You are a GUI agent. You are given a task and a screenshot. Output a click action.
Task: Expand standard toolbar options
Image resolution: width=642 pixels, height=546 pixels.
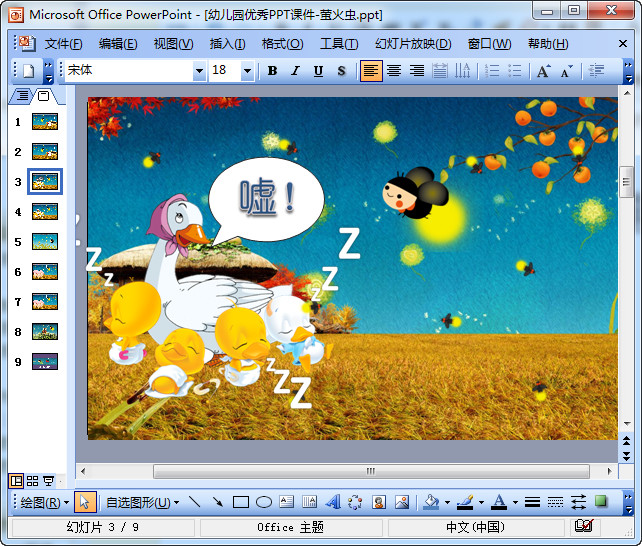coord(48,71)
